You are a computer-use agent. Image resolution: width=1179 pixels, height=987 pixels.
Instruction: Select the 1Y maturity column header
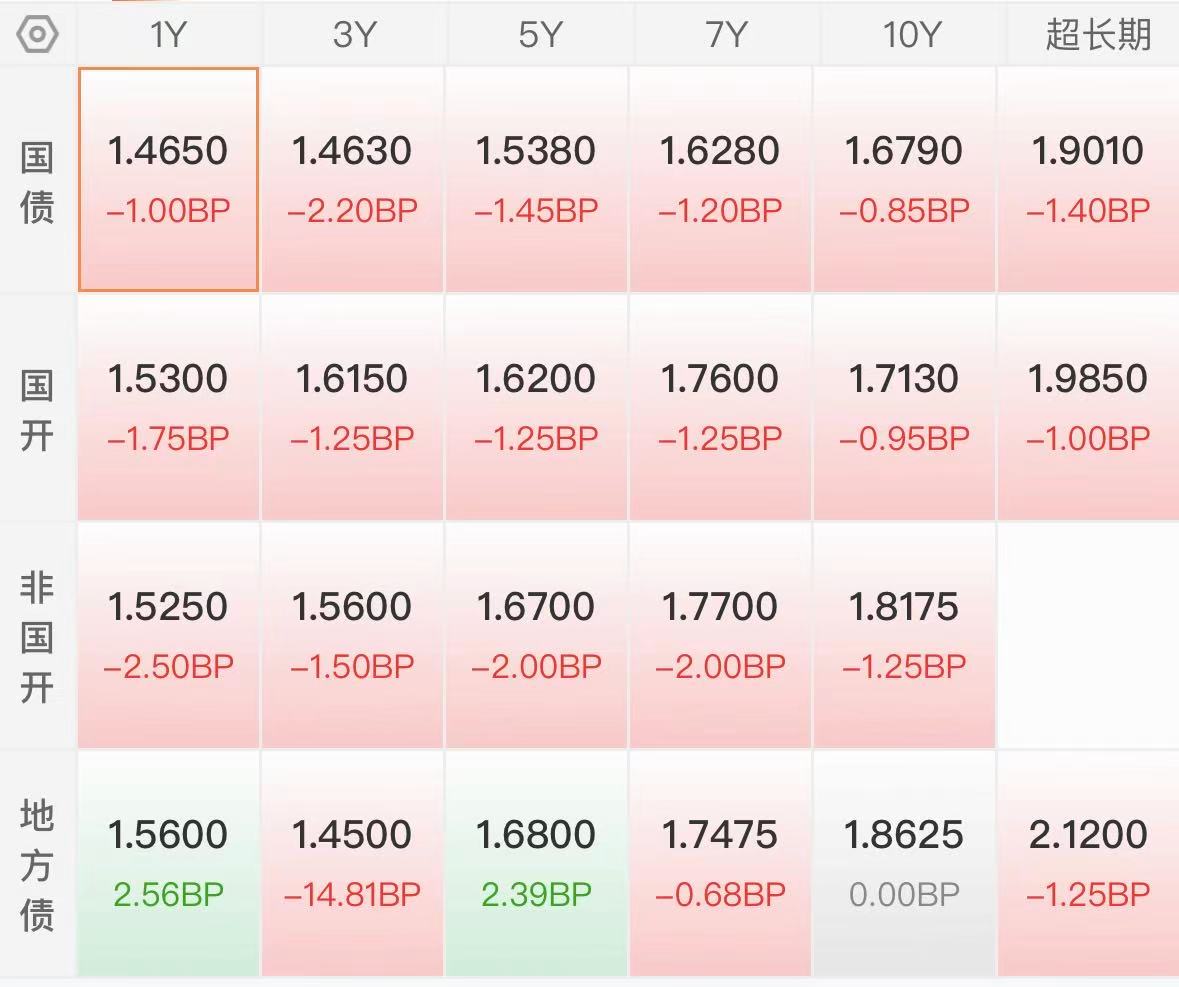click(168, 35)
